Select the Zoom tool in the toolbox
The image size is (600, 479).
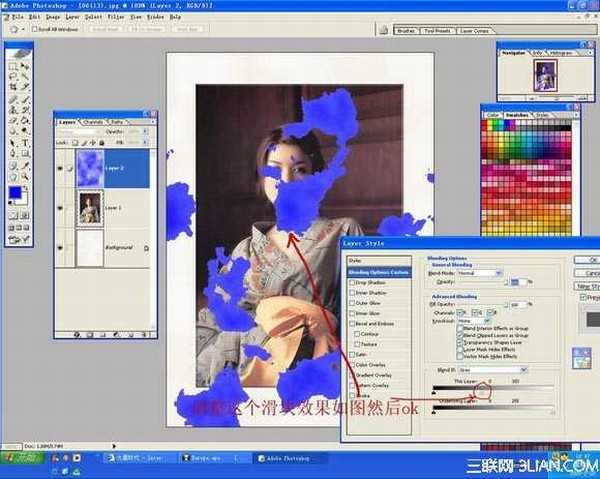pyautogui.click(x=25, y=177)
